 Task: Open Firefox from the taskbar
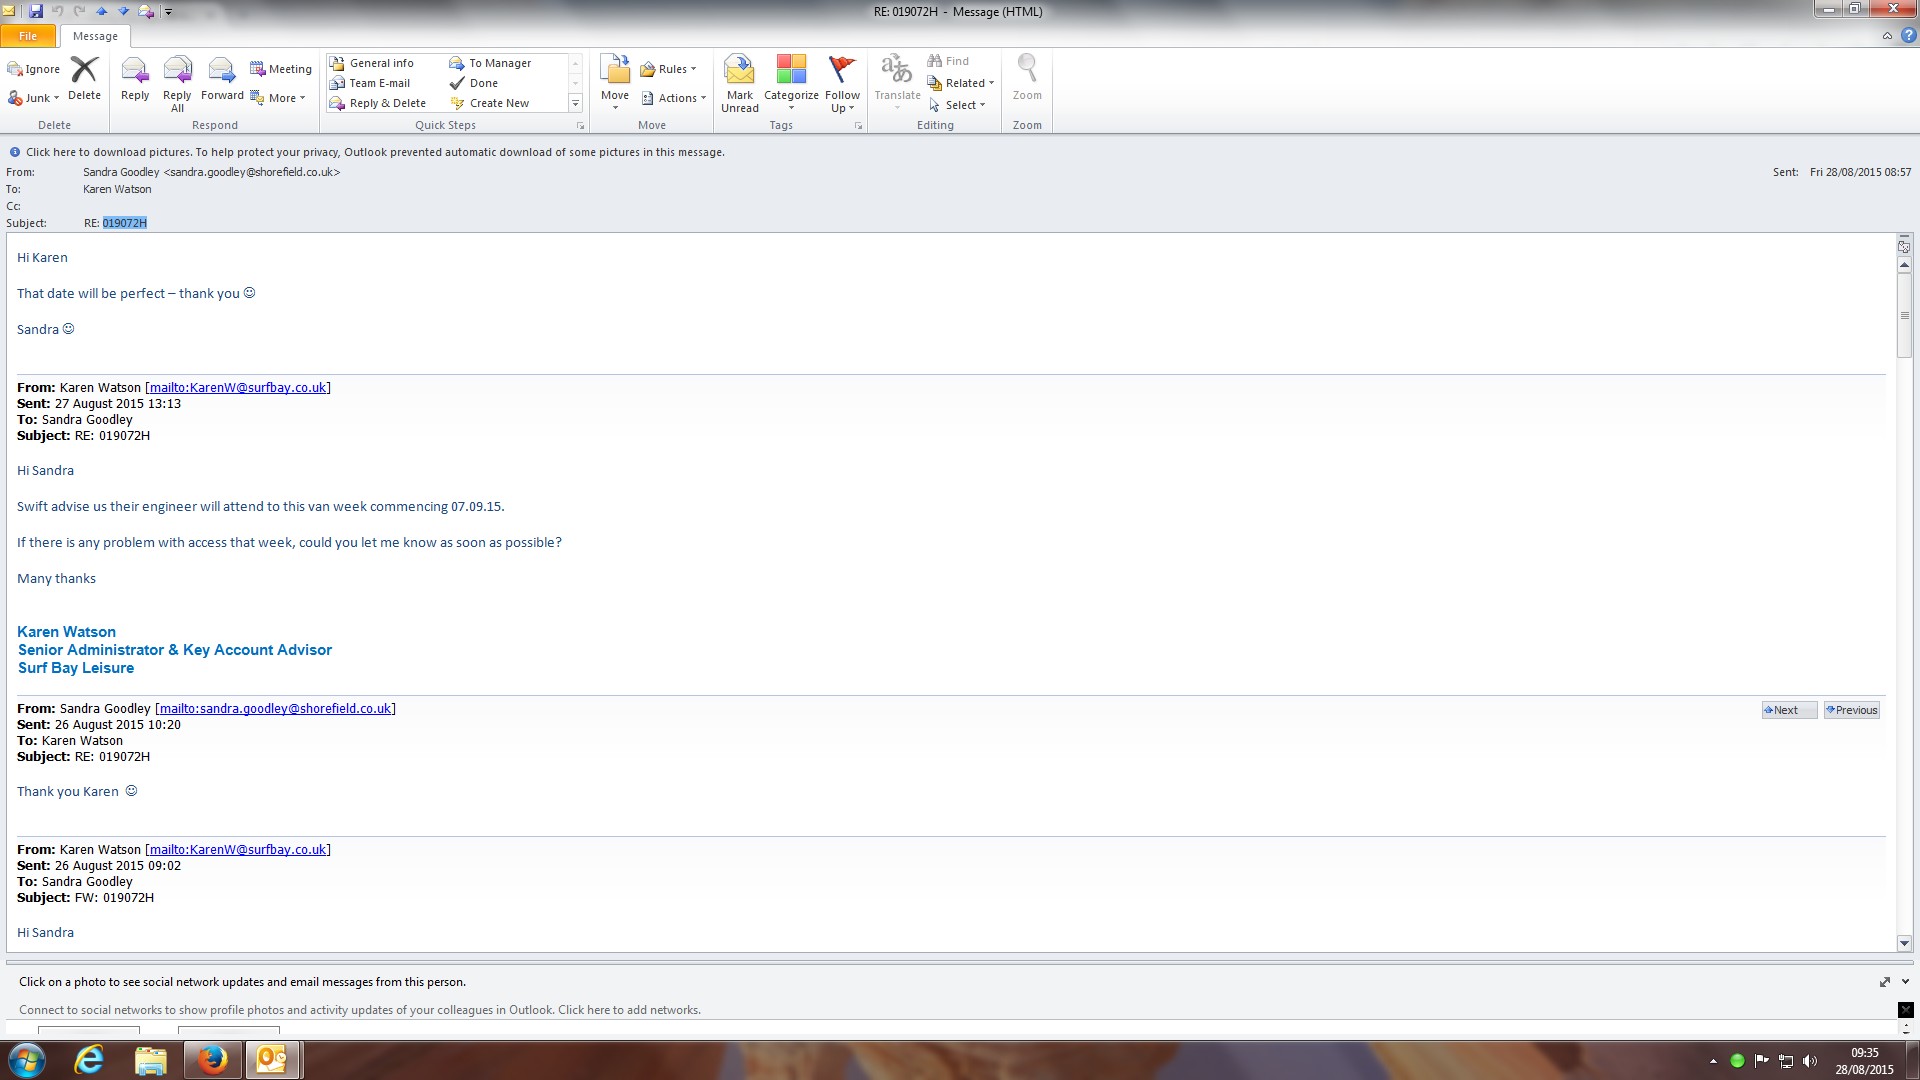coord(211,1059)
